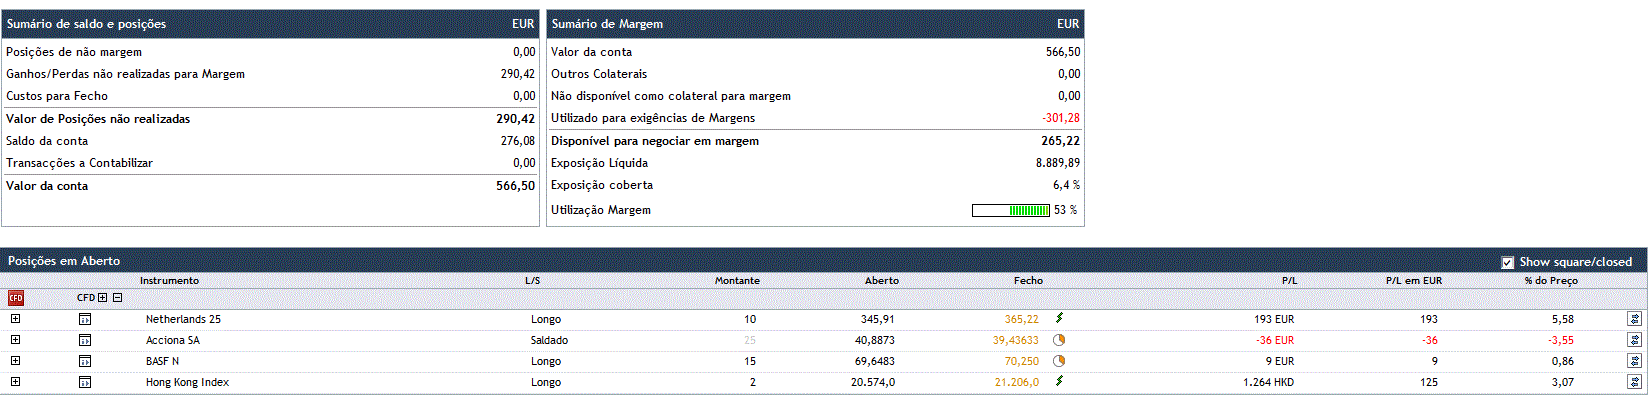Click the Hong Kong Index calendar icon
Viewport: 1650px width, 403px height.
[85, 383]
